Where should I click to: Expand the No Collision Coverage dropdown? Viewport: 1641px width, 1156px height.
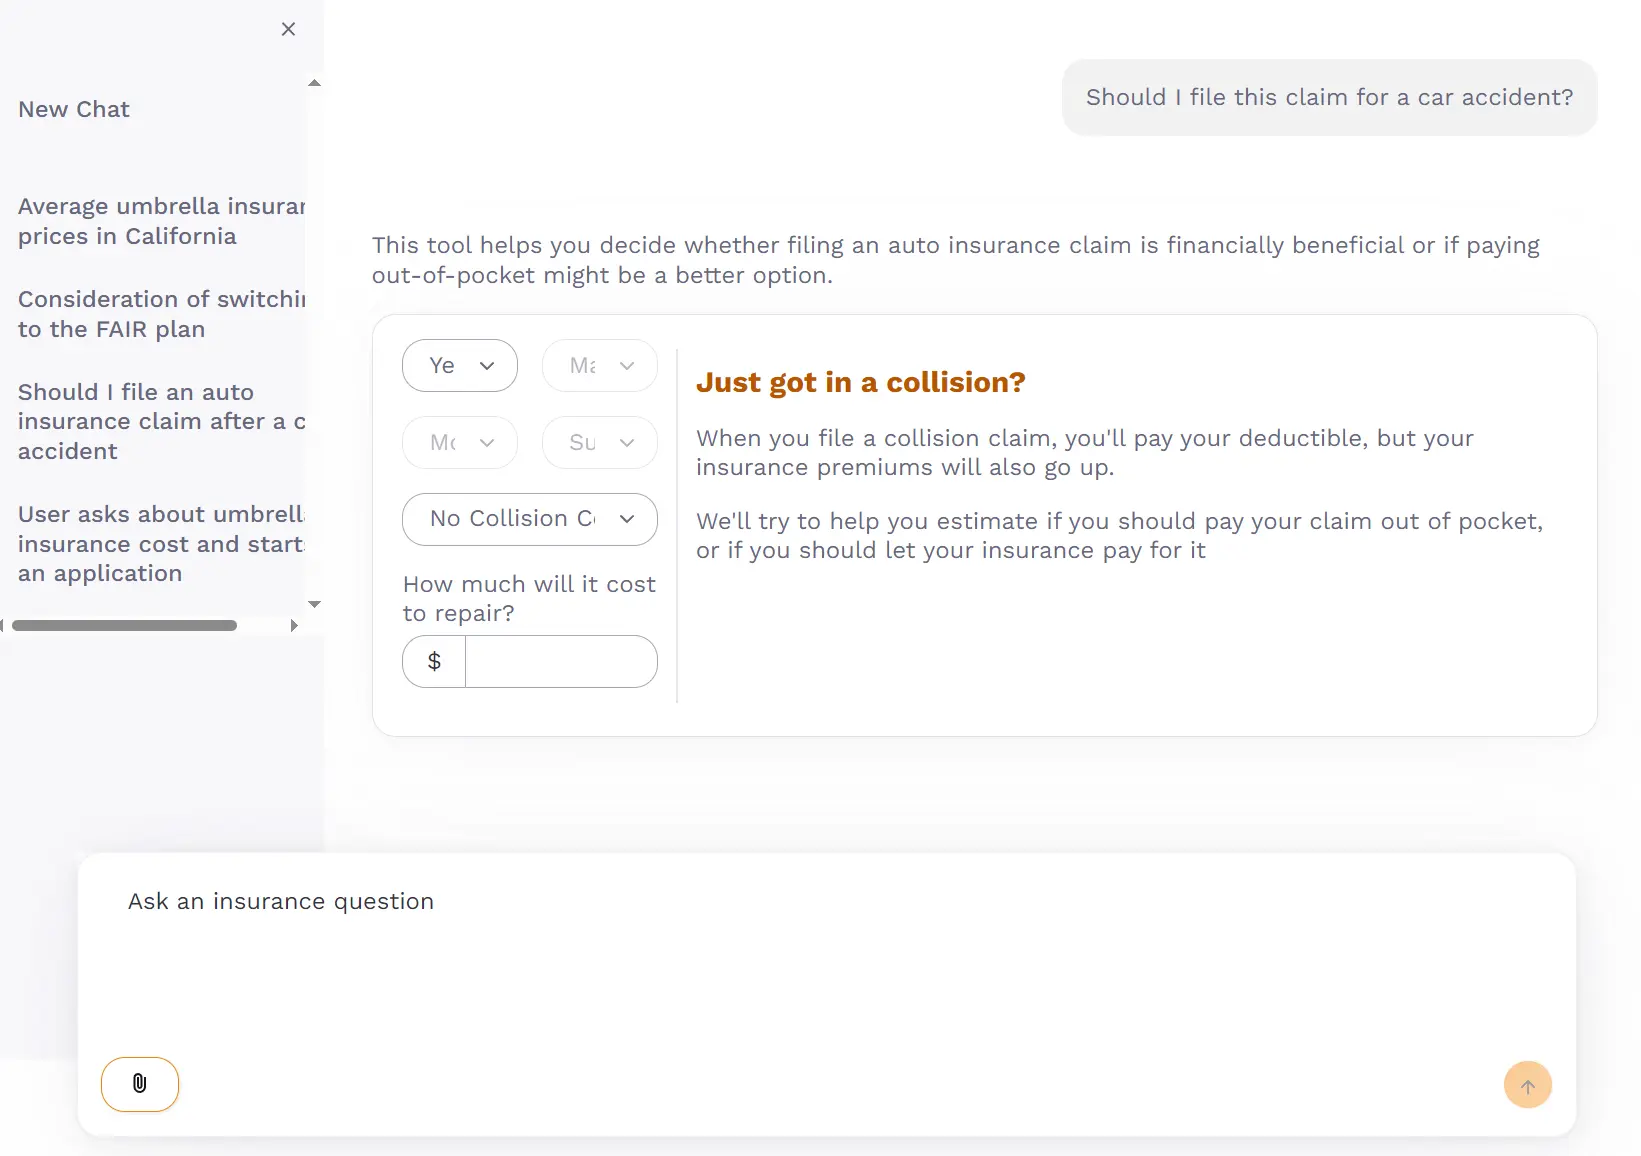[x=529, y=519]
